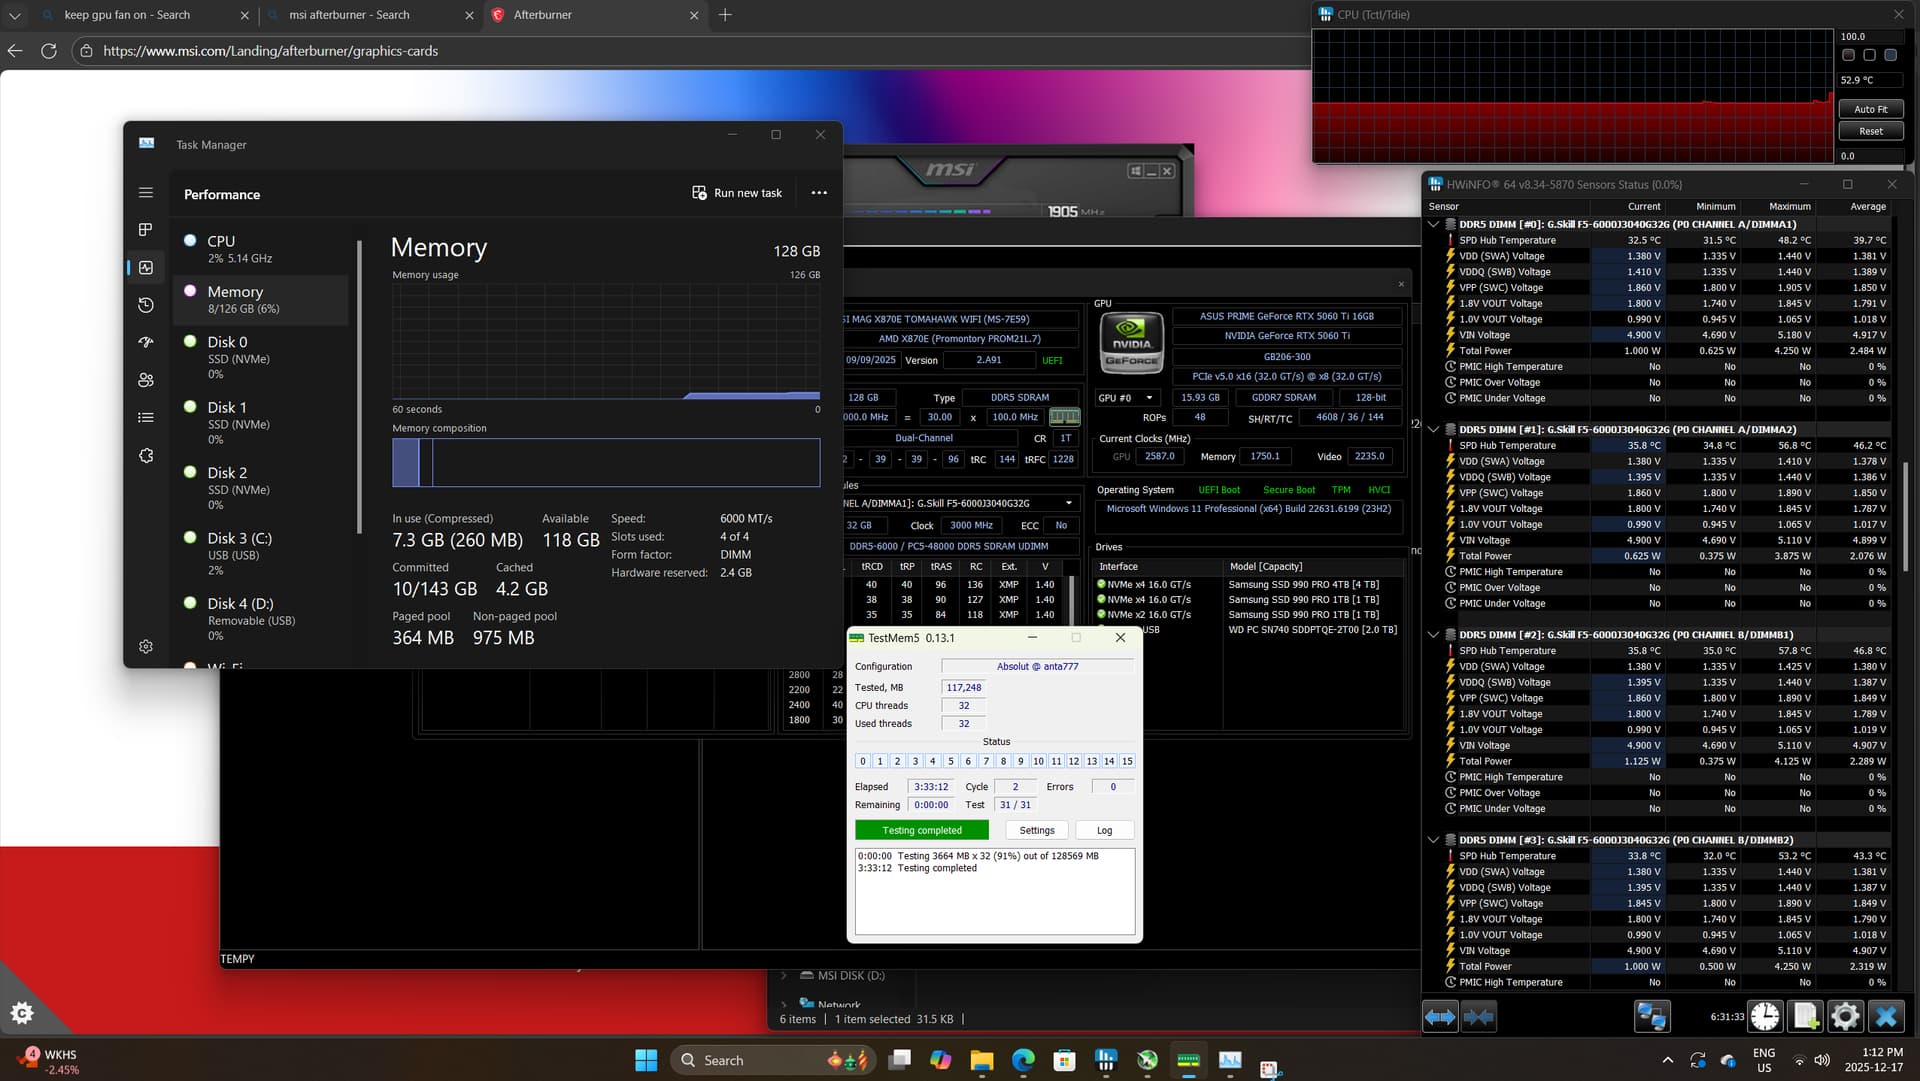Open Task Manager App history icon

[146, 305]
